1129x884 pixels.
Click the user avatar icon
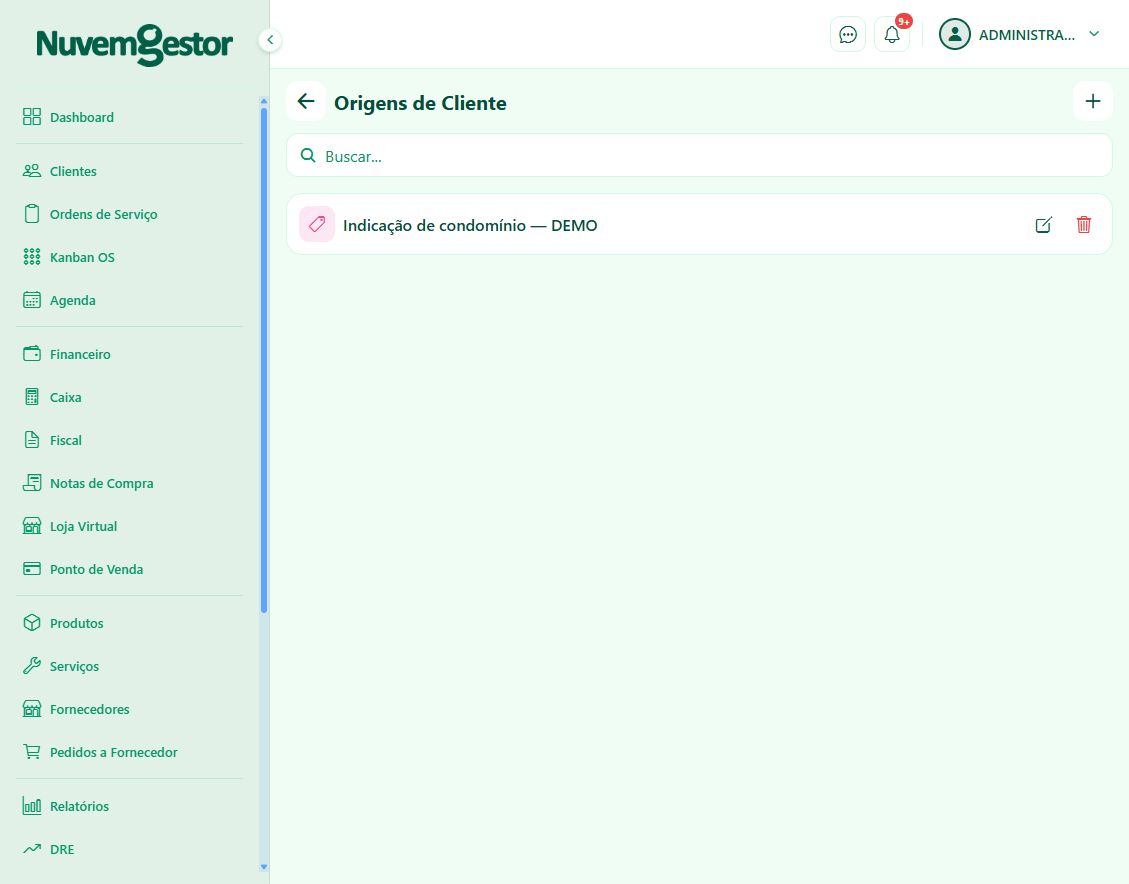pyautogui.click(x=955, y=34)
